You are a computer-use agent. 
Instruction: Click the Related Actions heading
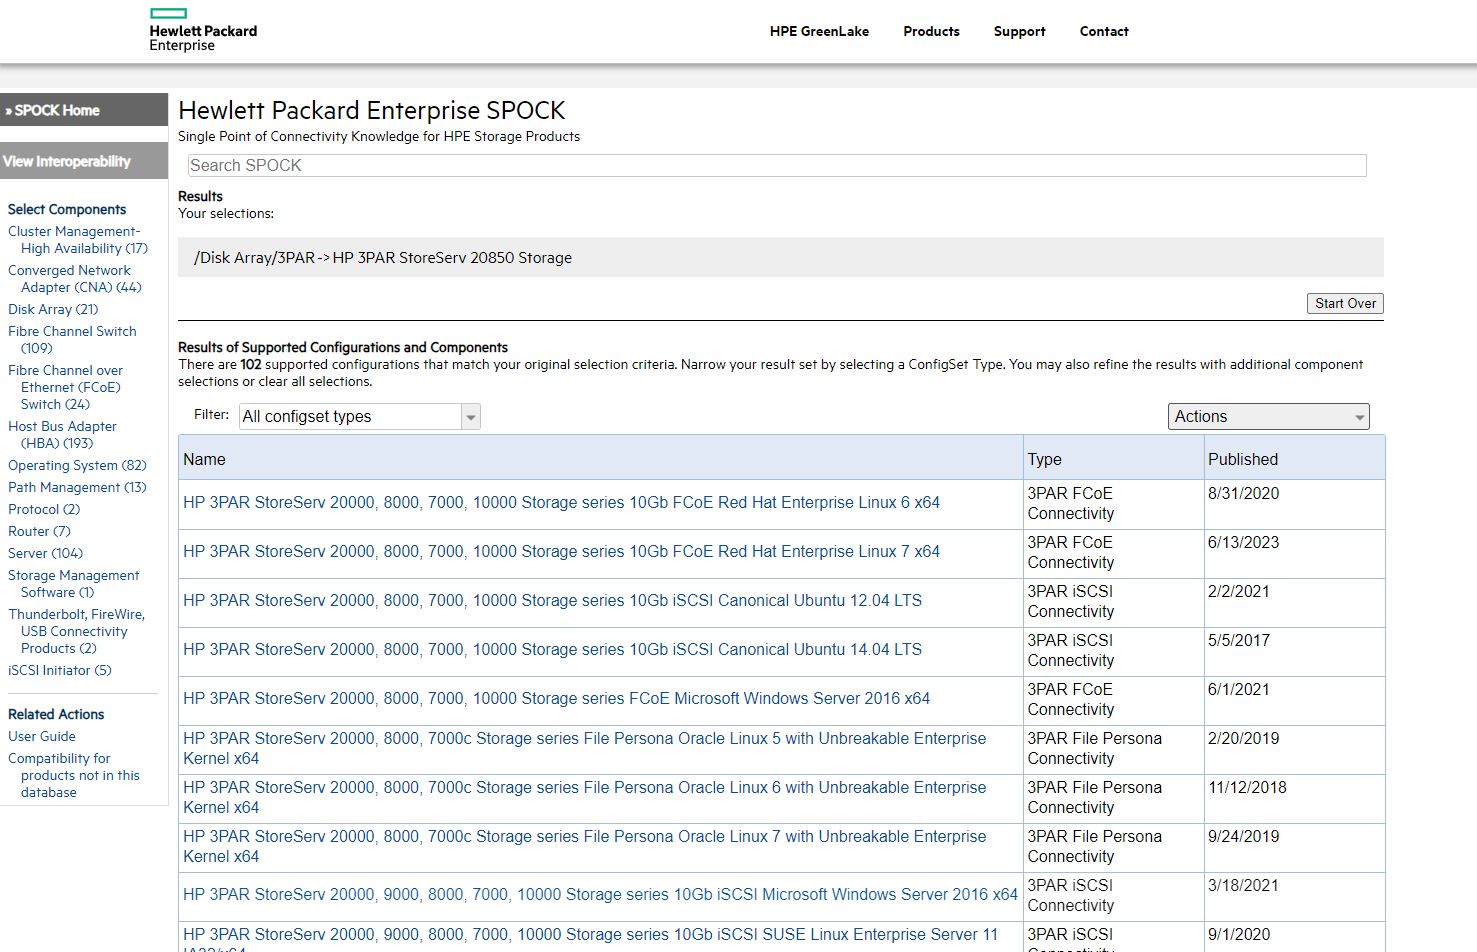point(56,714)
